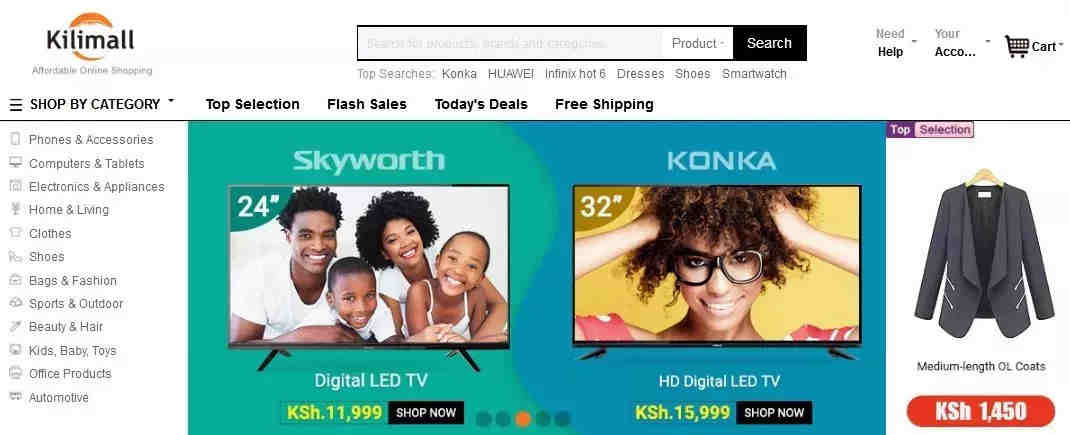This screenshot has width=1070, height=435.
Task: Open the Shop By Category hamburger icon
Action: (16, 105)
